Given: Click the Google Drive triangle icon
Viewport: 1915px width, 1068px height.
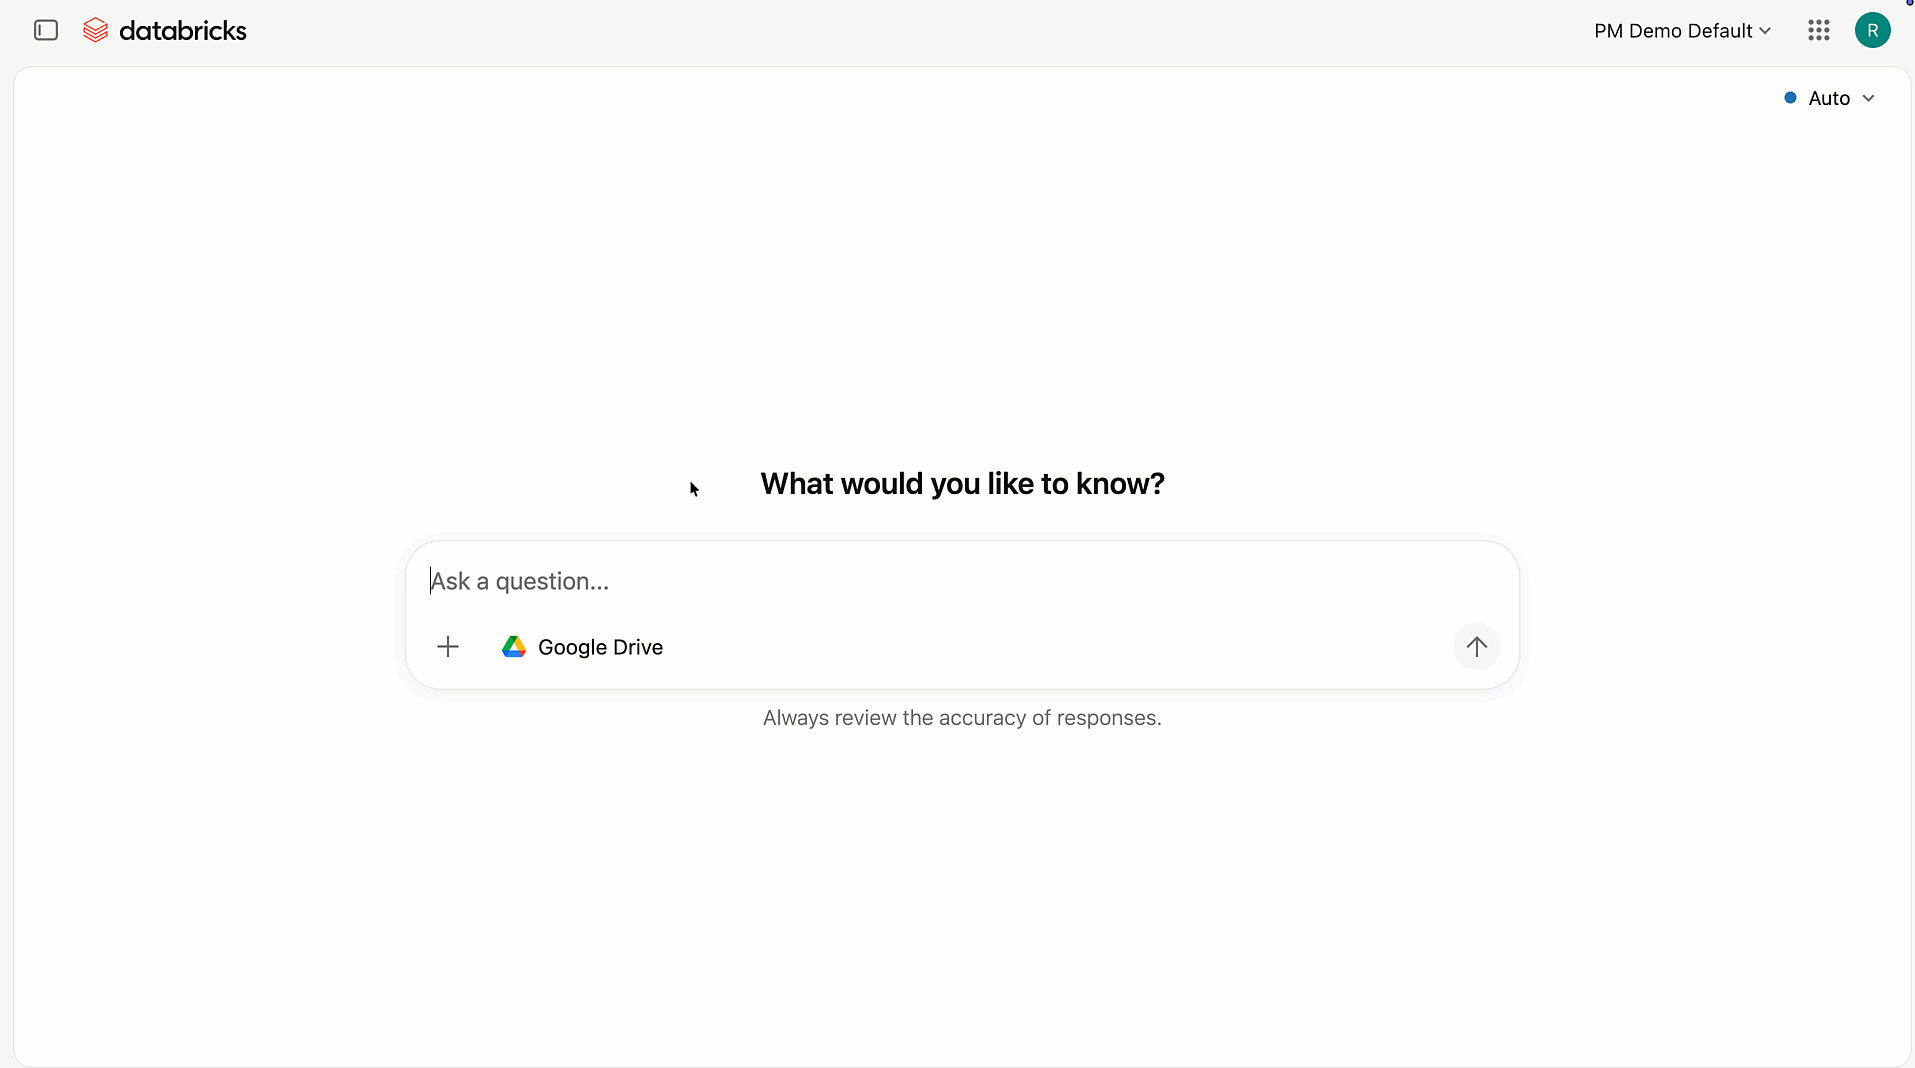Looking at the screenshot, I should click(x=513, y=647).
